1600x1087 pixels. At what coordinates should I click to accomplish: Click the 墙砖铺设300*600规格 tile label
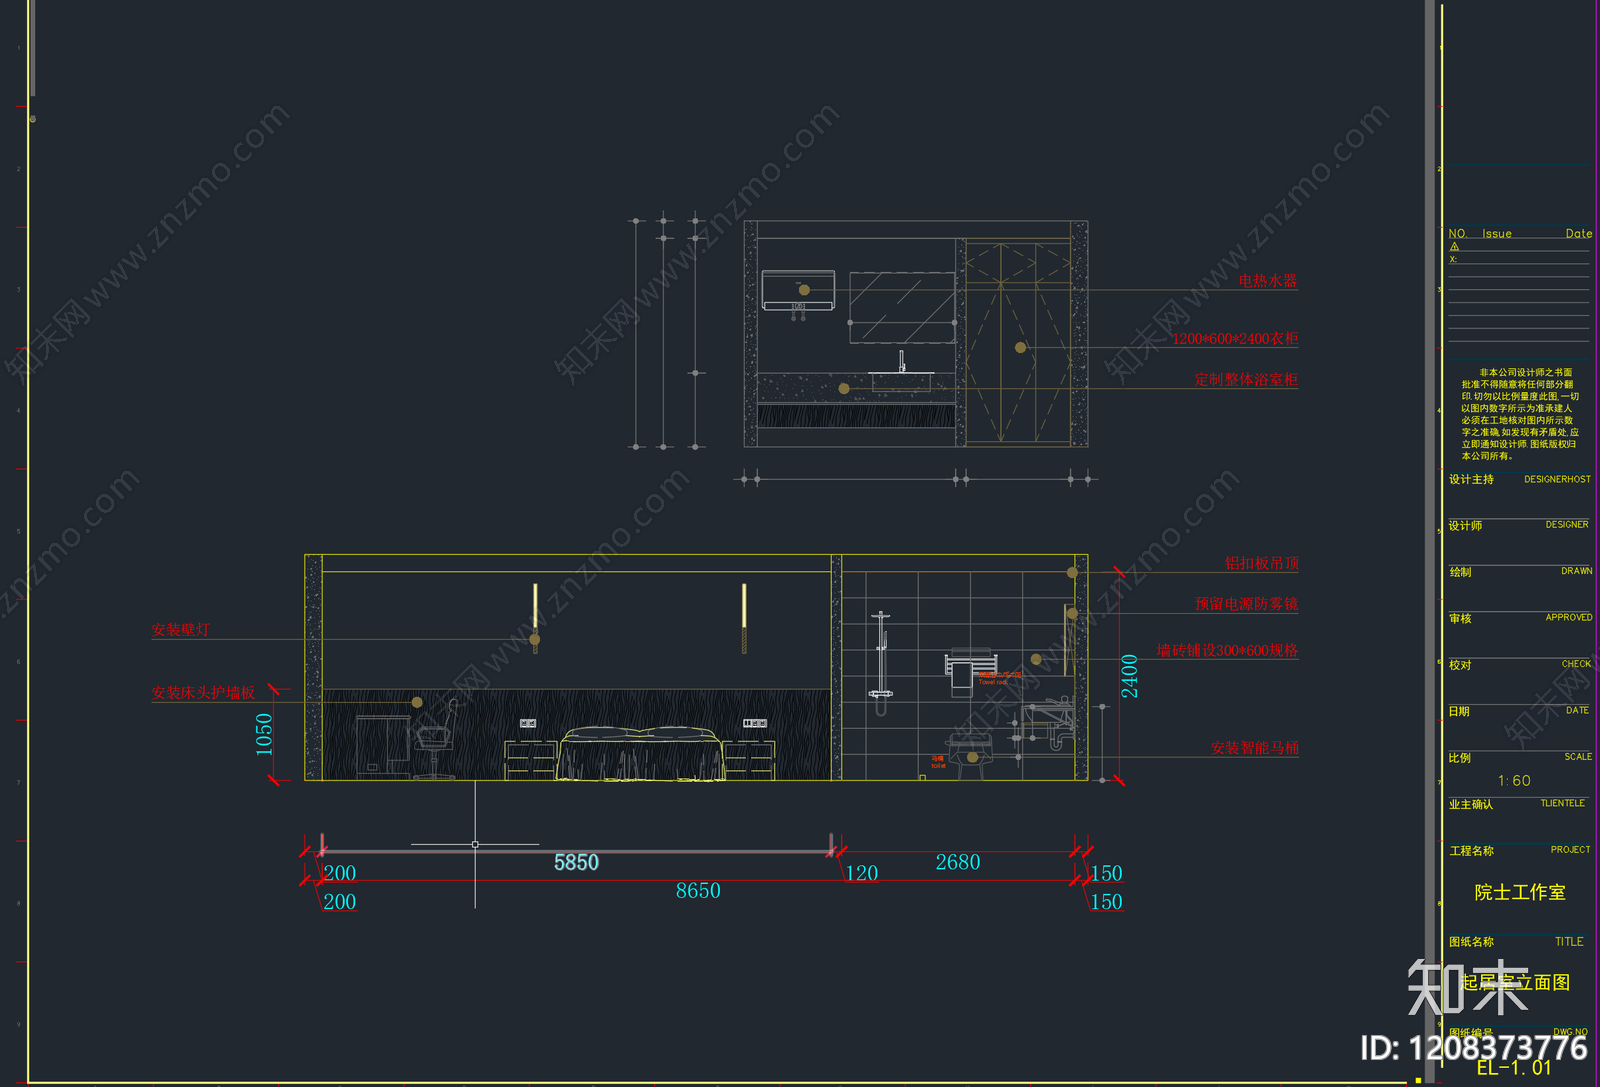coord(1227,651)
